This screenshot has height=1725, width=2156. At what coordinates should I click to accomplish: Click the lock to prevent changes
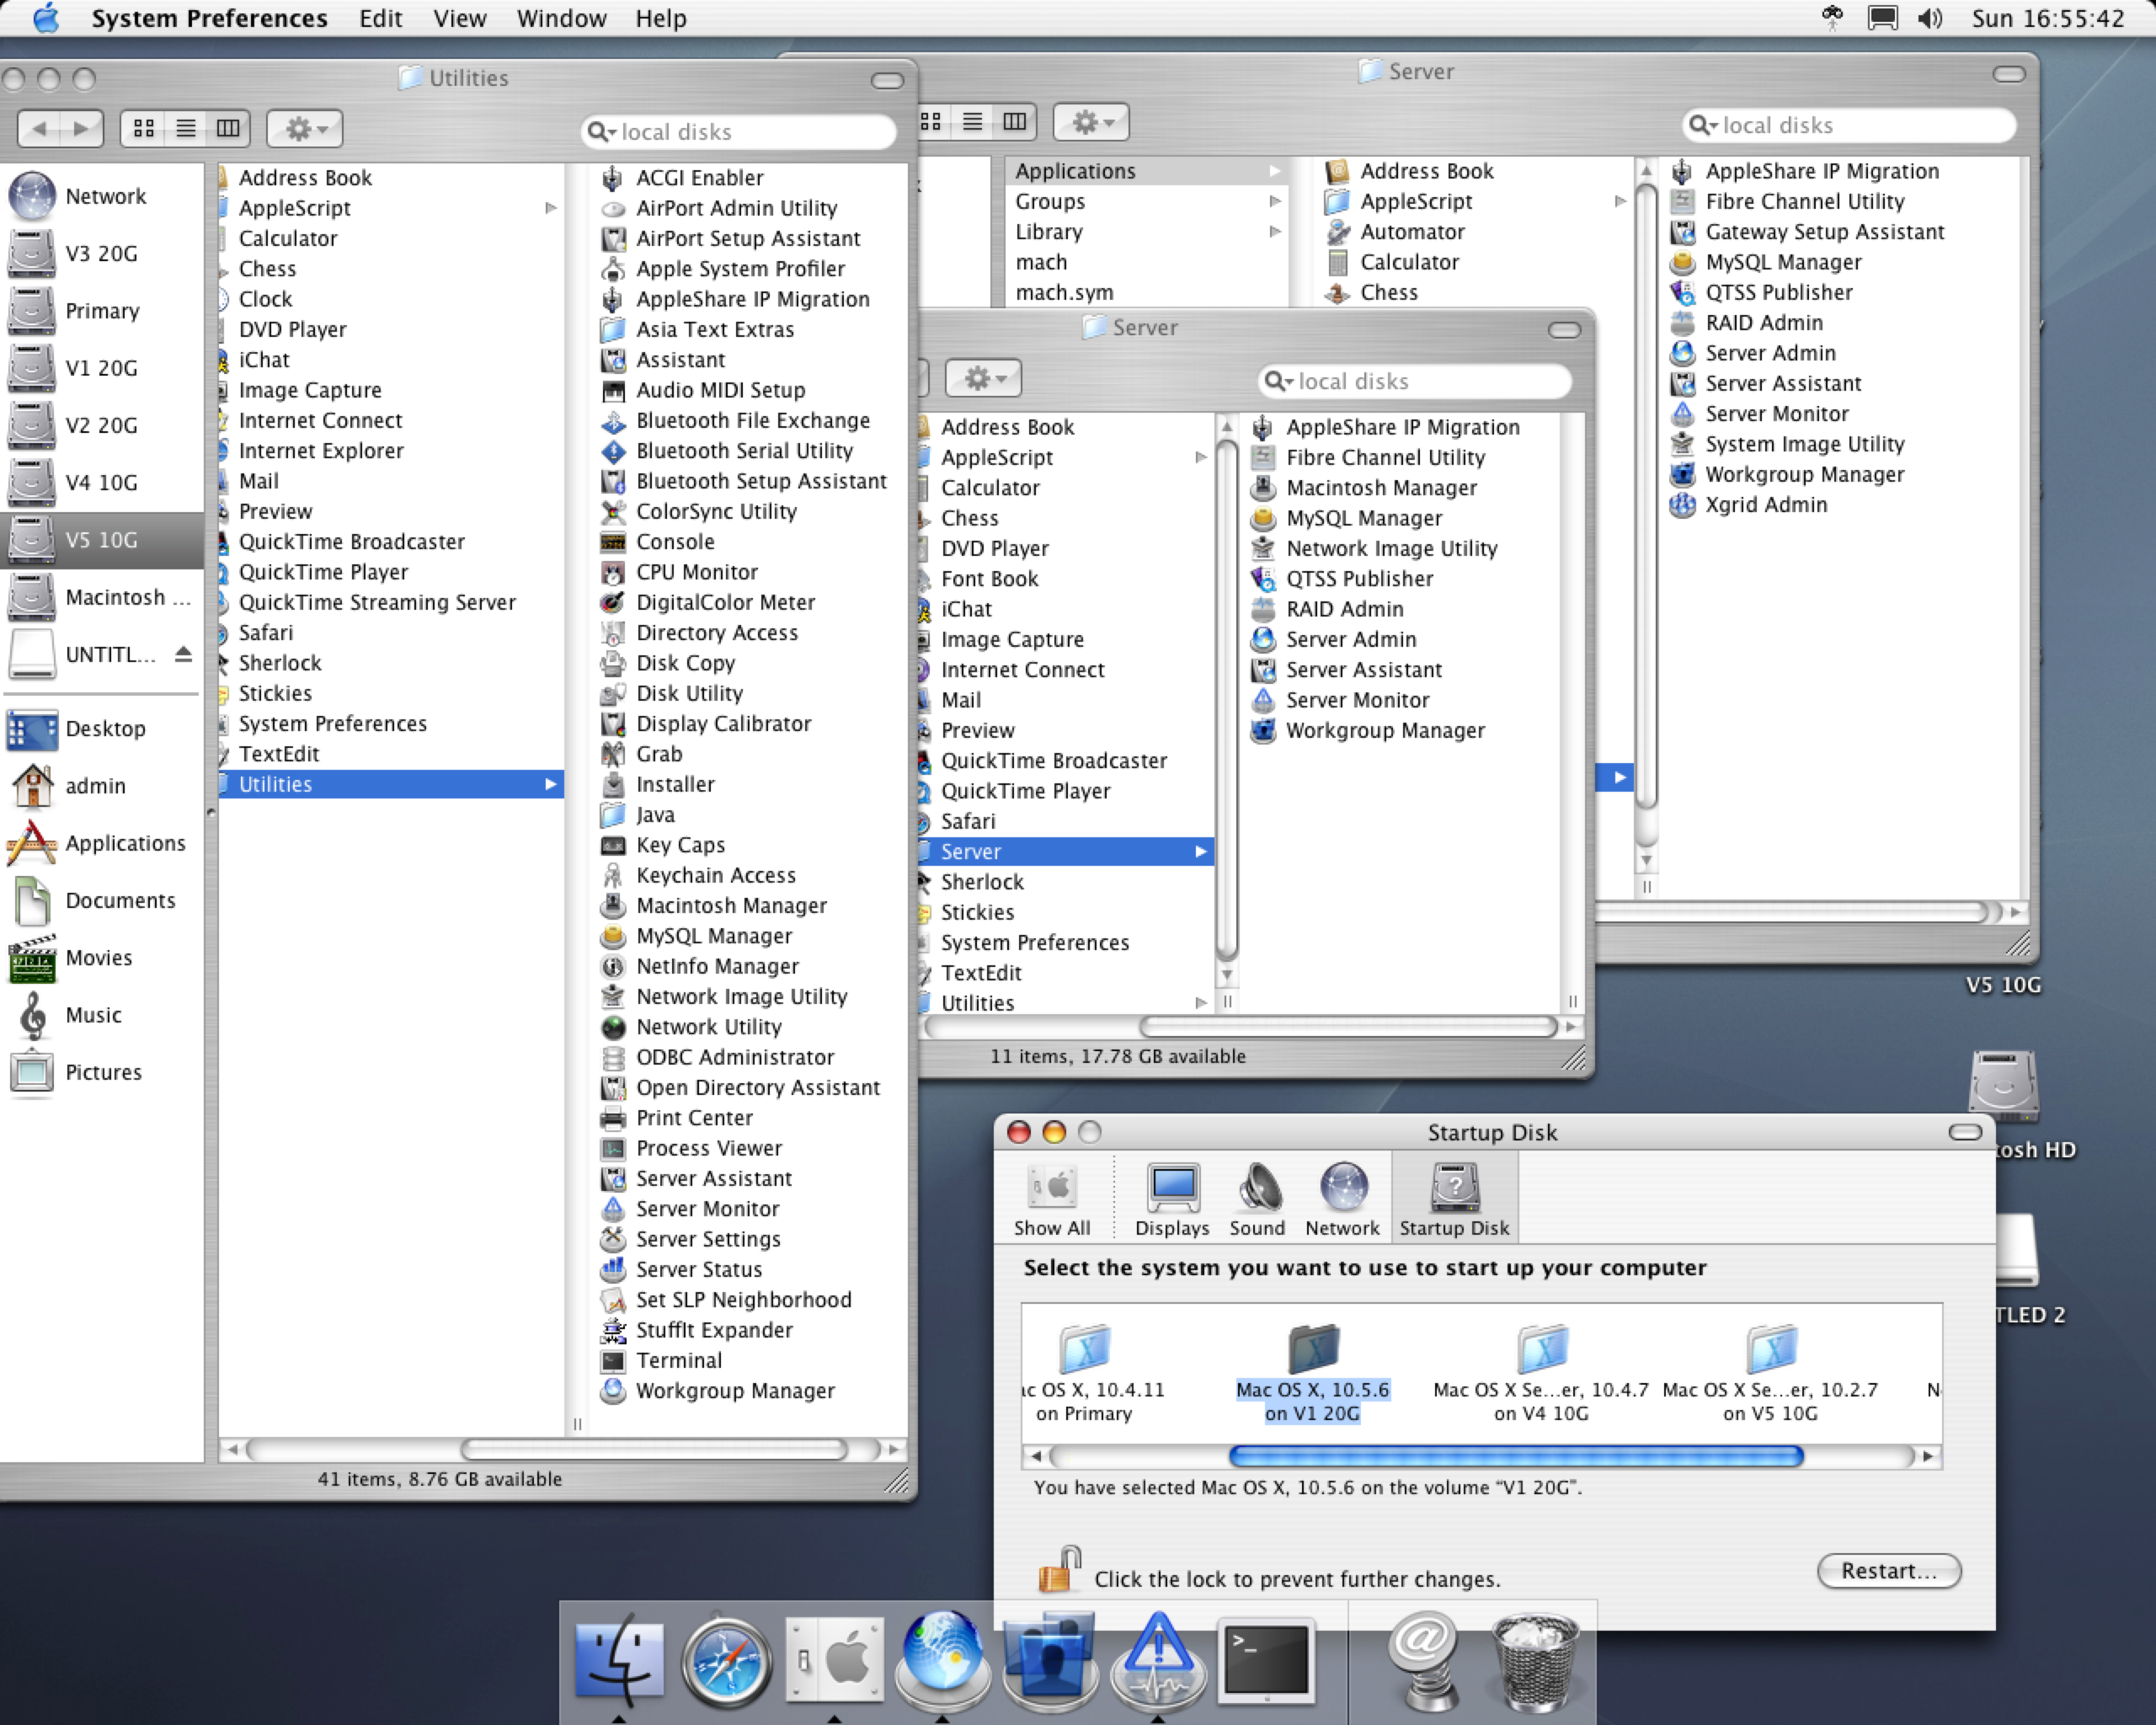[1060, 1569]
